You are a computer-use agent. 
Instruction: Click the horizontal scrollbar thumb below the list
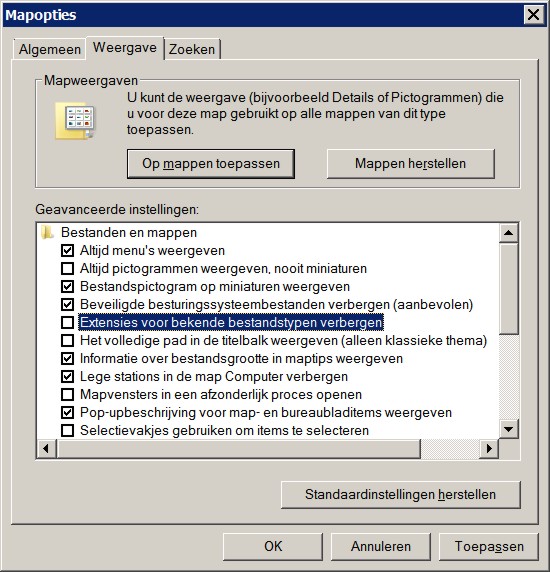[x=239, y=448]
